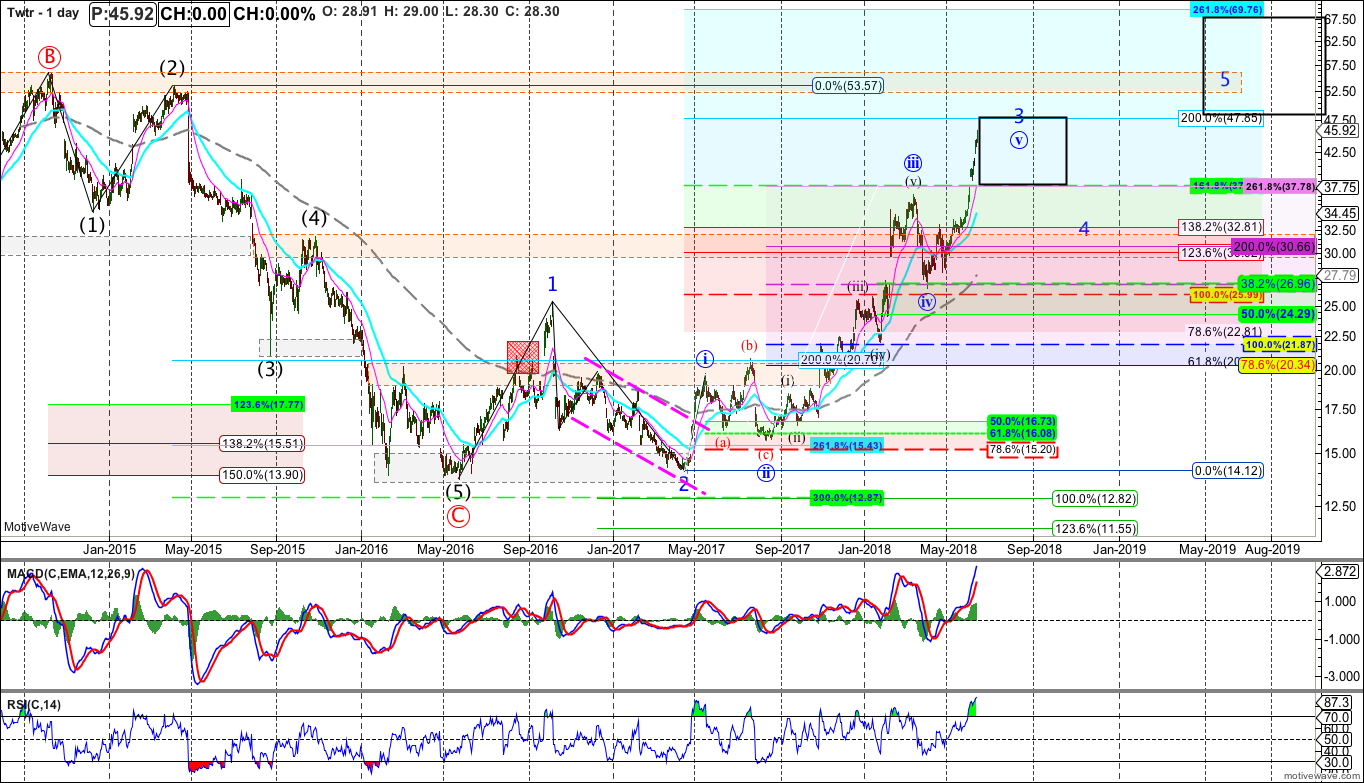
Task: Click the blue circled iii wave marker
Action: click(x=913, y=163)
